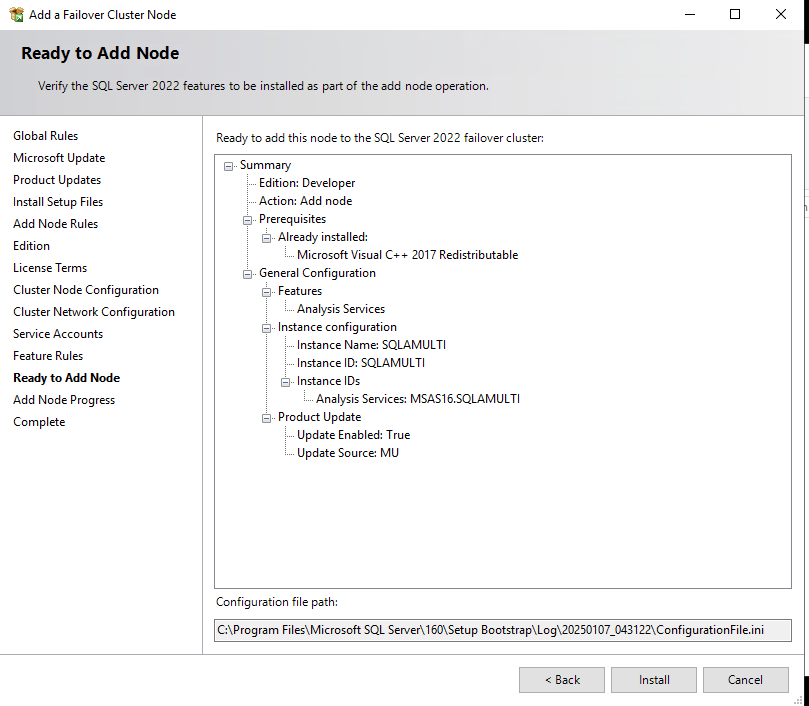Select Global Rules step in sidebar

(45, 136)
